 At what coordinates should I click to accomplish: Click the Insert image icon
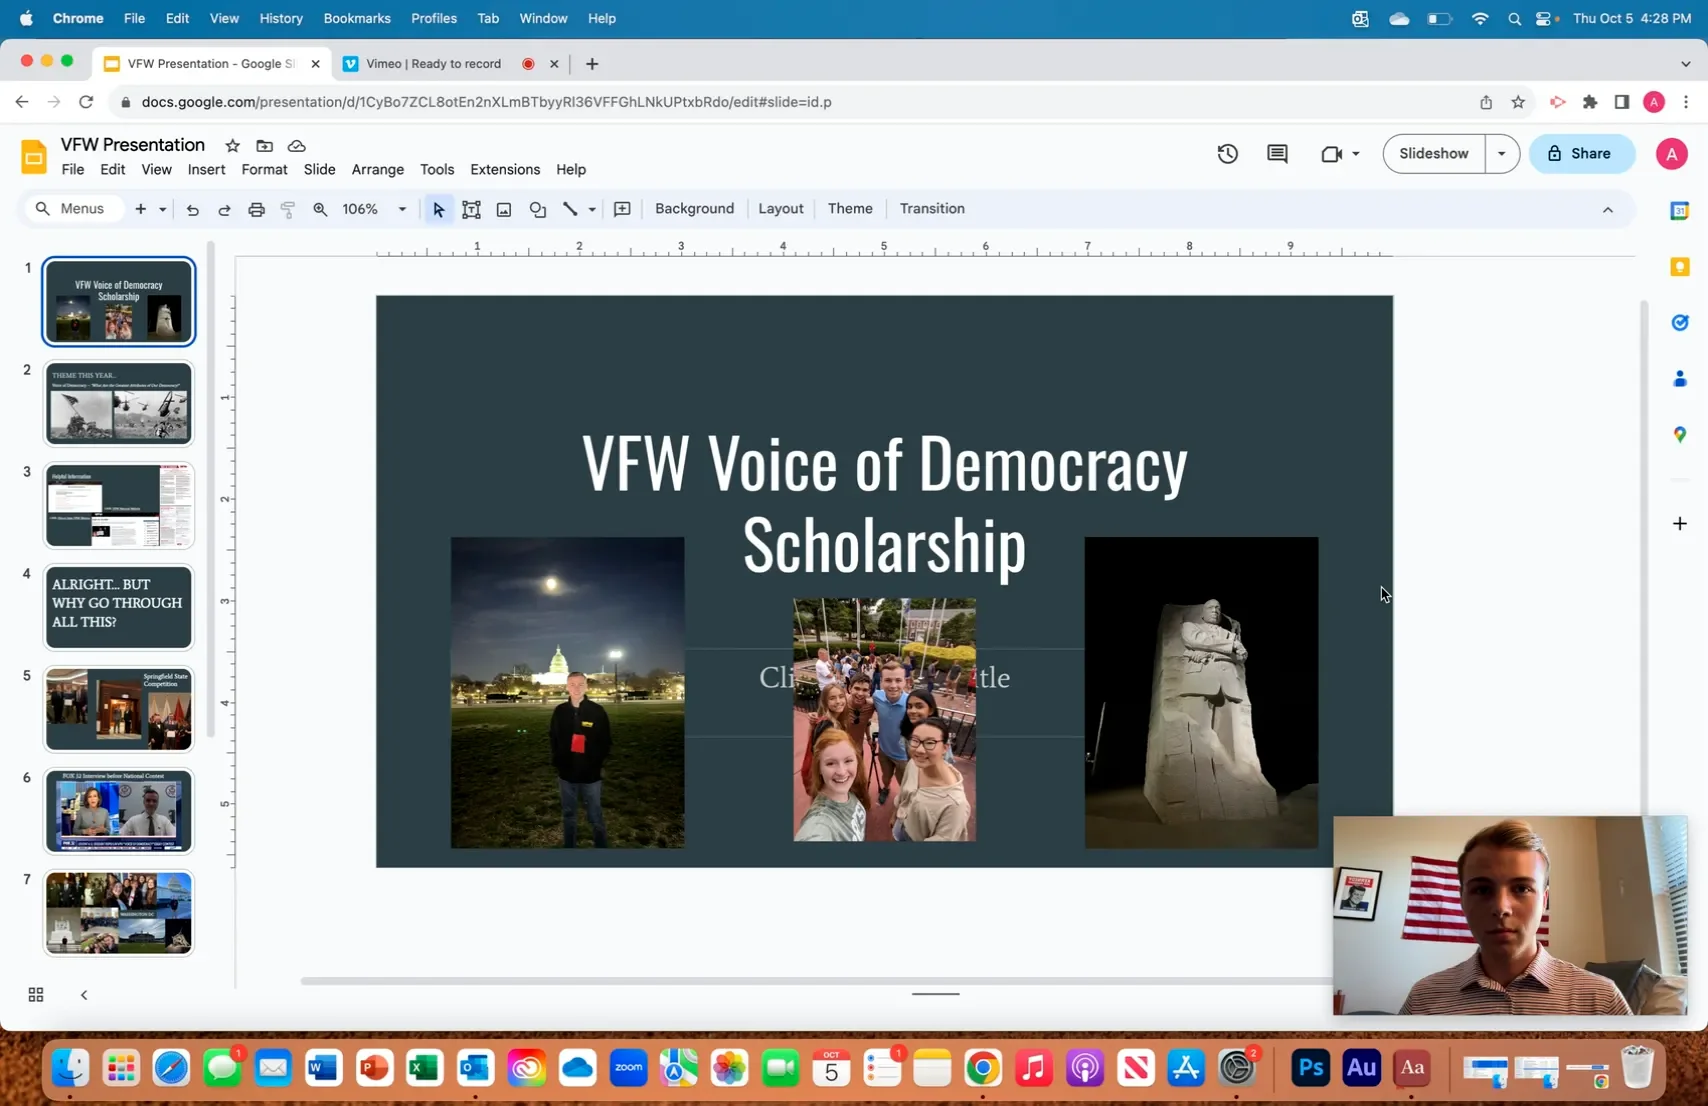504,209
